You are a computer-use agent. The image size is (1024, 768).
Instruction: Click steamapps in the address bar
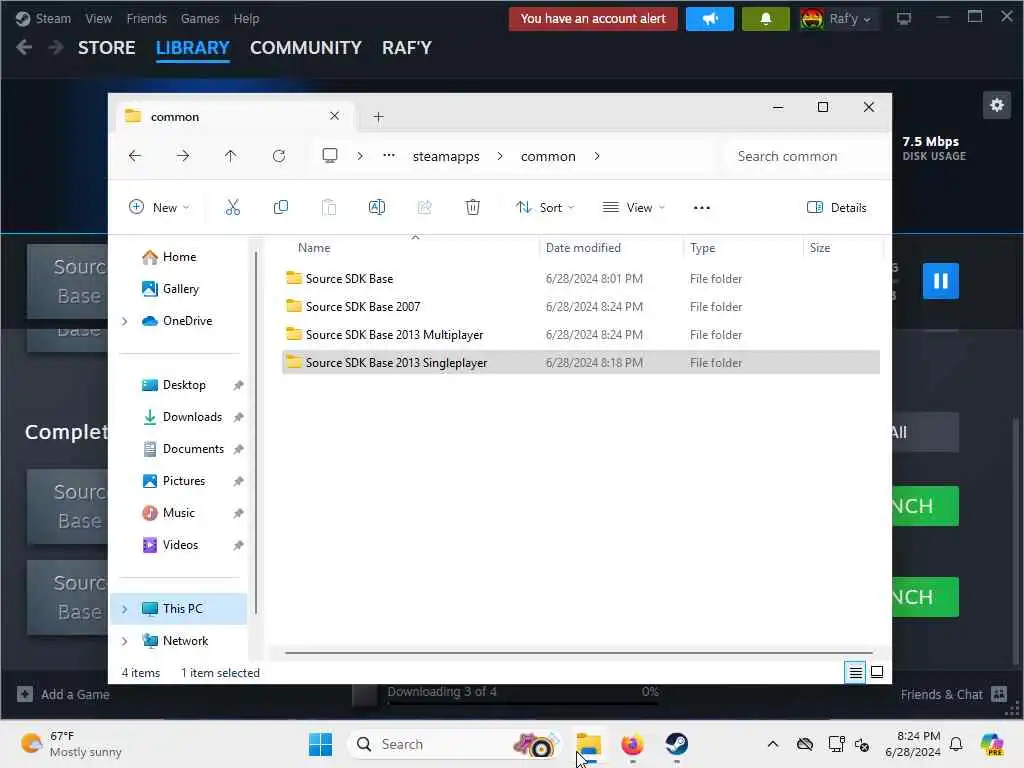(x=446, y=156)
